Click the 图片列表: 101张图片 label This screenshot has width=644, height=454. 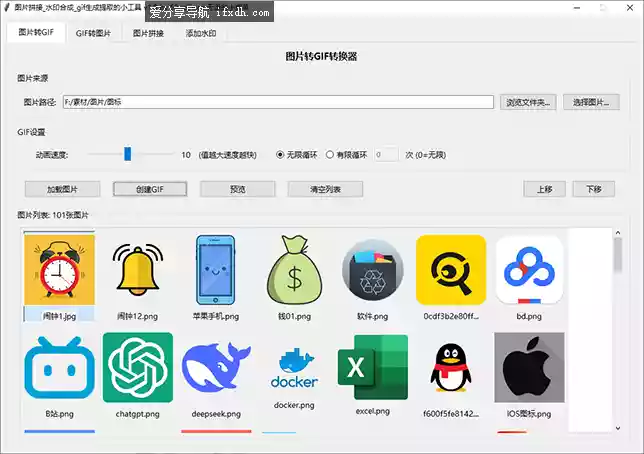coord(53,215)
